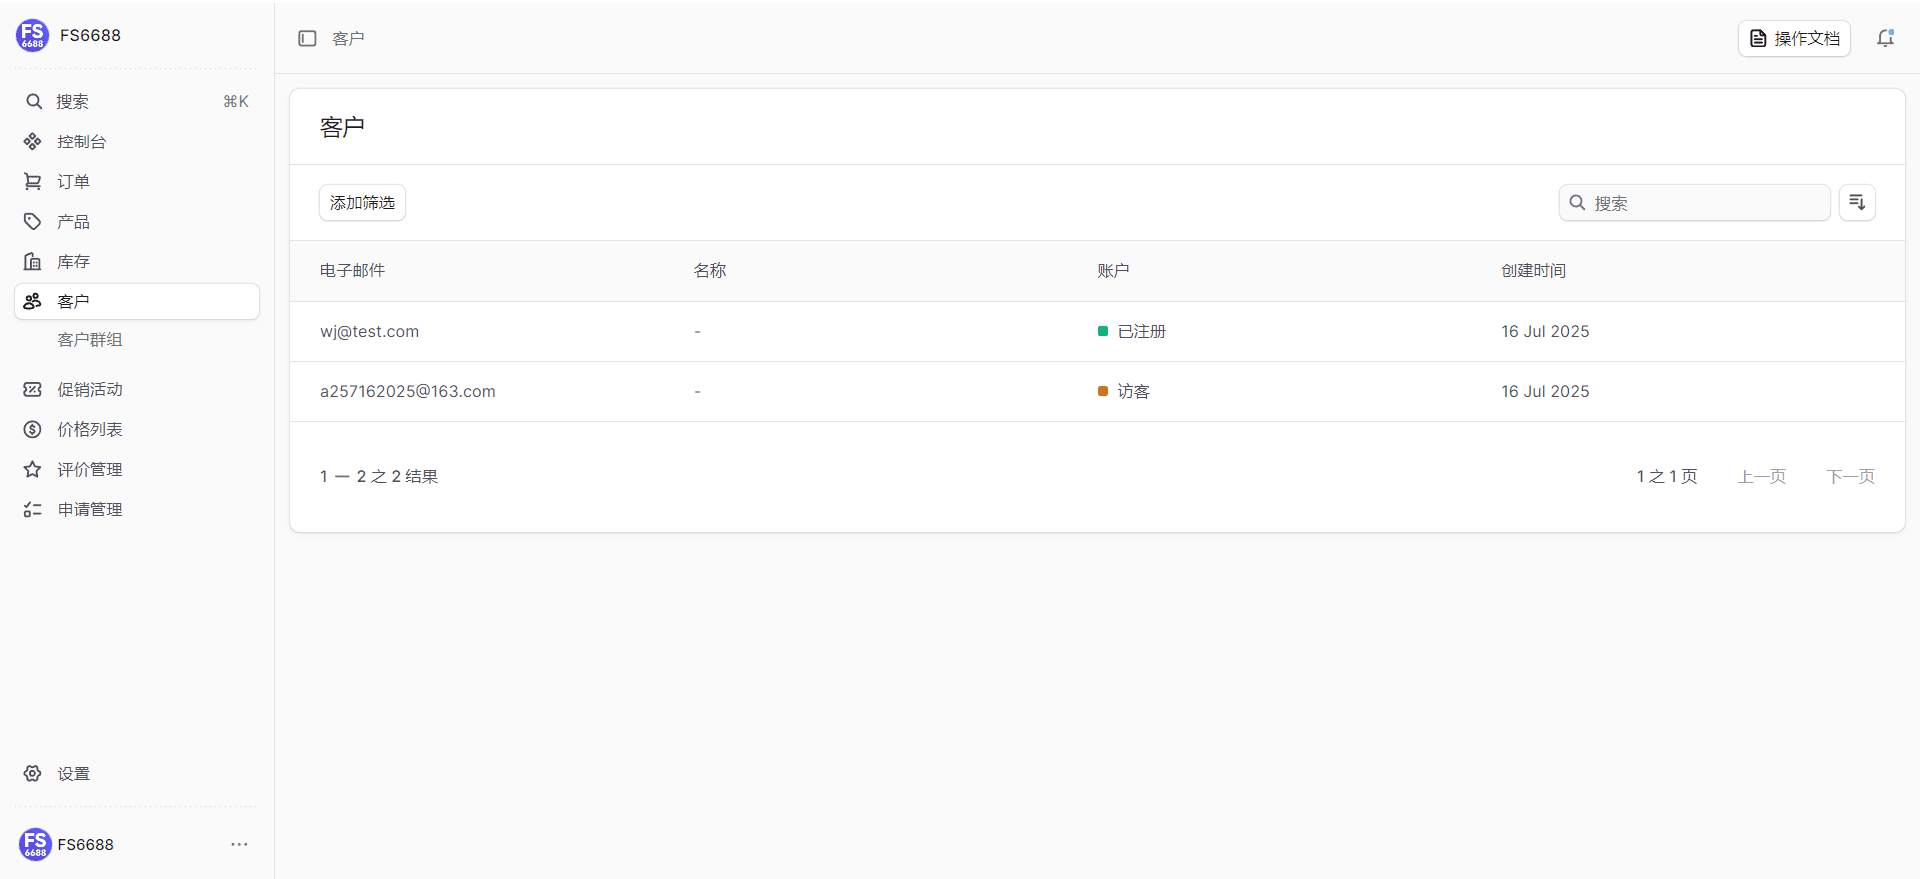Open 申请管理 request management
This screenshot has width=1920, height=879.
(89, 509)
